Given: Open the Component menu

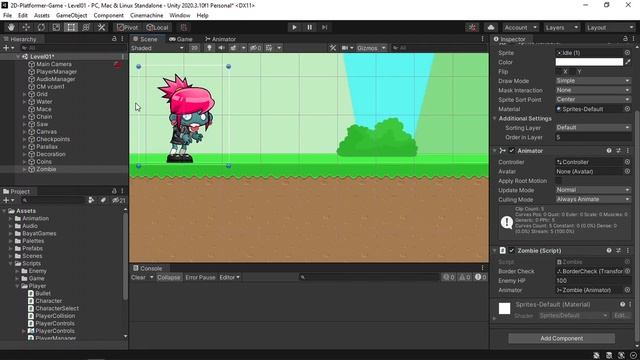Looking at the screenshot, I should 108,16.
